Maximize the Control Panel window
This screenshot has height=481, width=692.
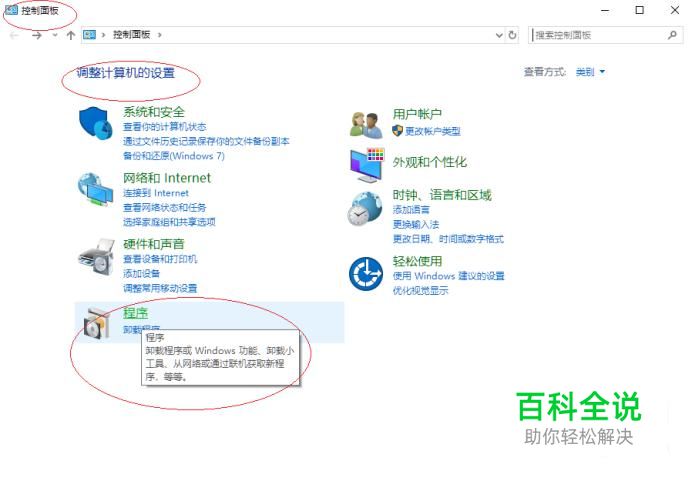point(639,10)
